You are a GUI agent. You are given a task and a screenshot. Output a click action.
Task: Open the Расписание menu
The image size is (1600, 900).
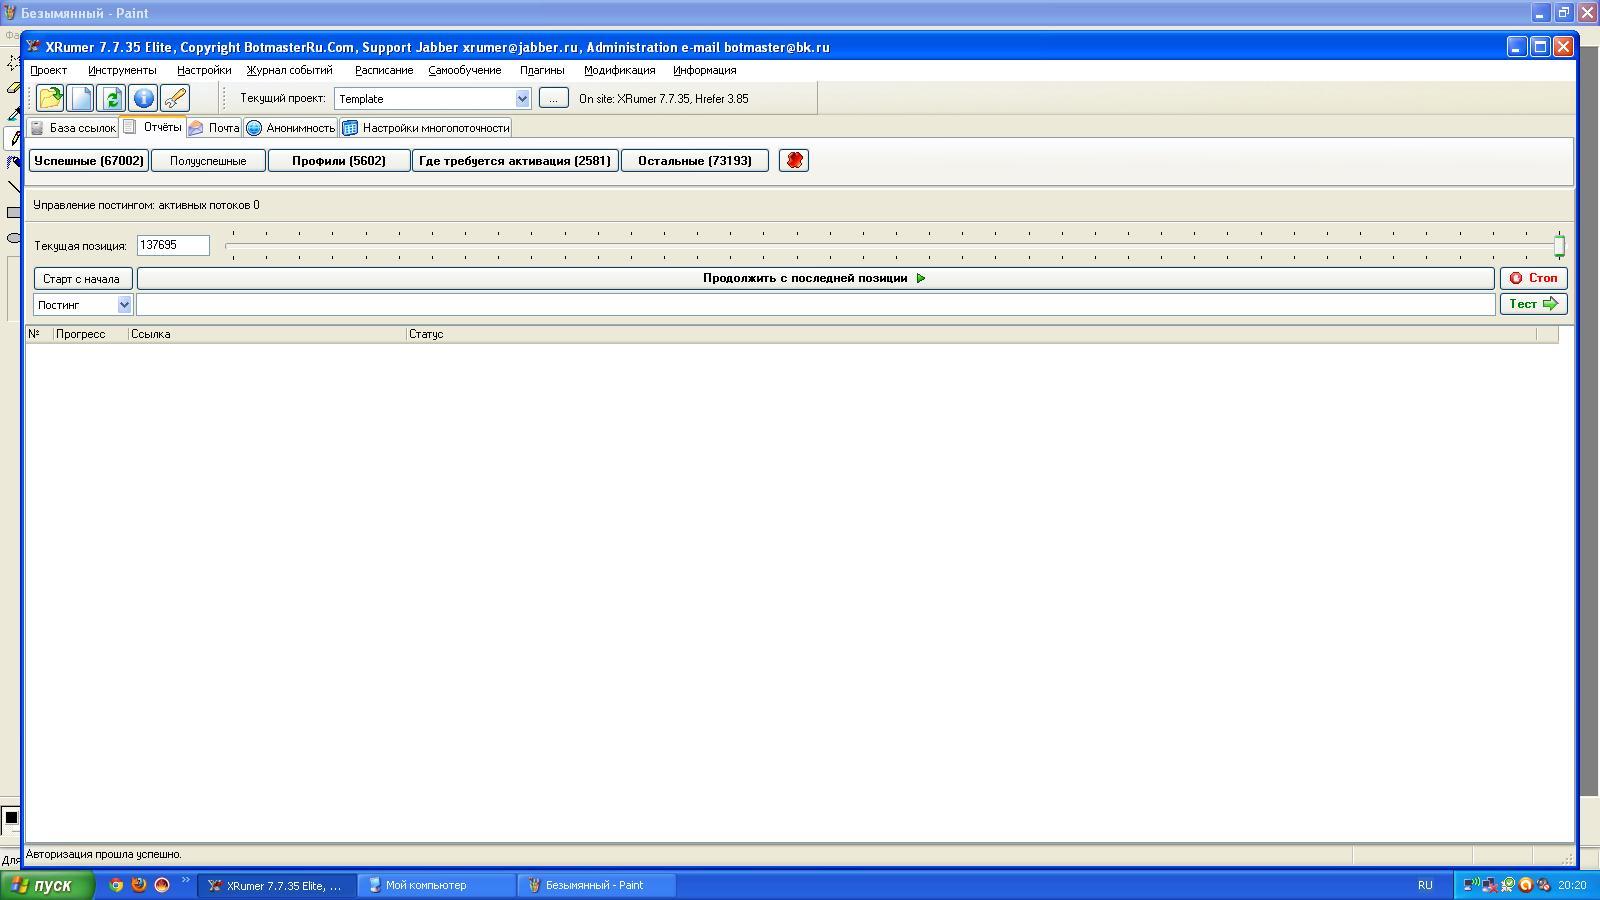[384, 70]
